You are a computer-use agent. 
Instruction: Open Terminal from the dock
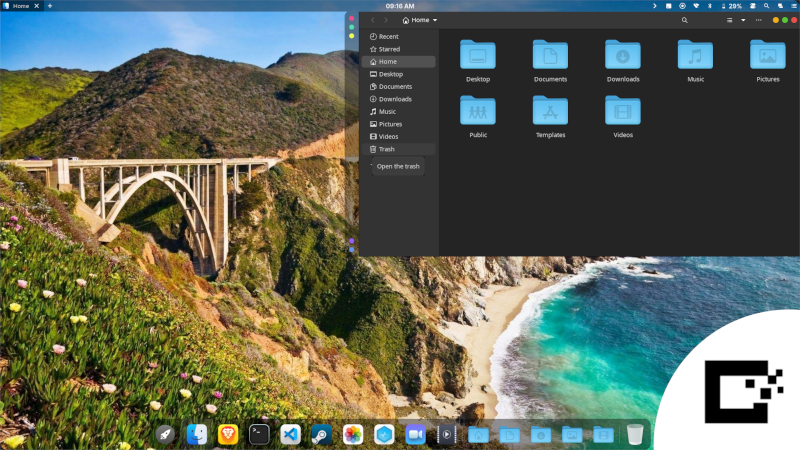(259, 434)
